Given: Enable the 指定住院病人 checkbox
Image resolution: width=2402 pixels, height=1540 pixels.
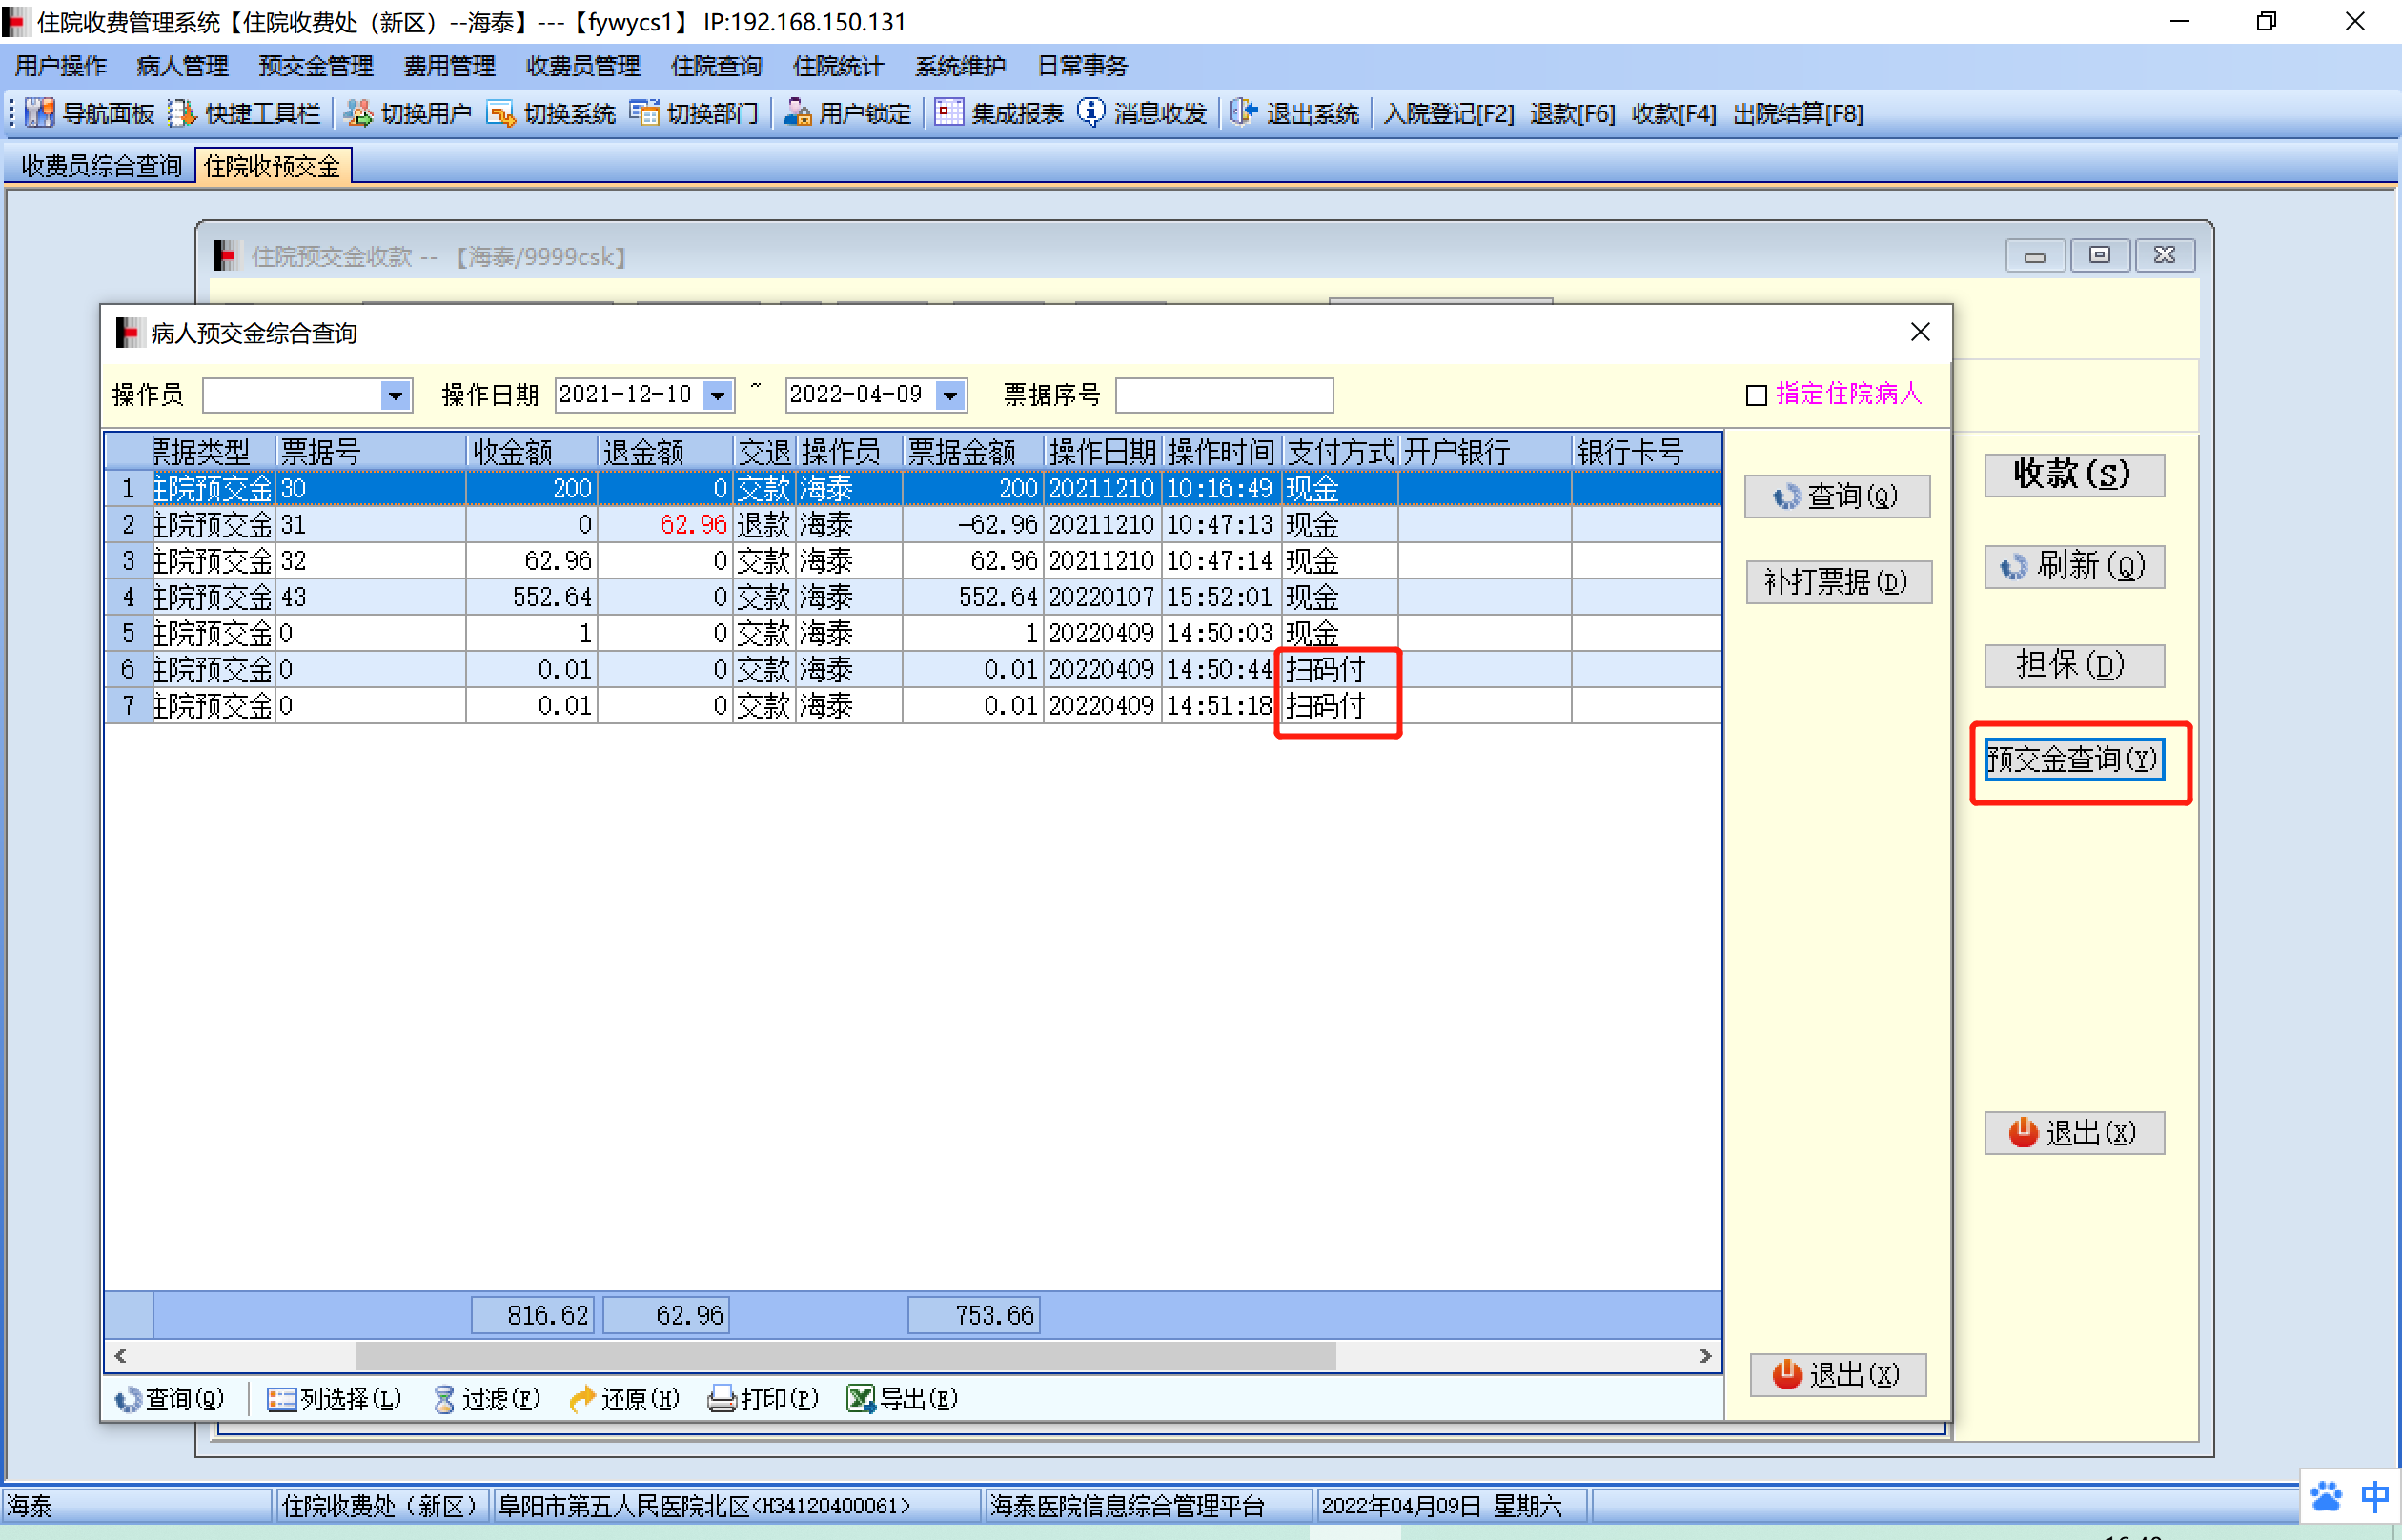Looking at the screenshot, I should pyautogui.click(x=1756, y=395).
